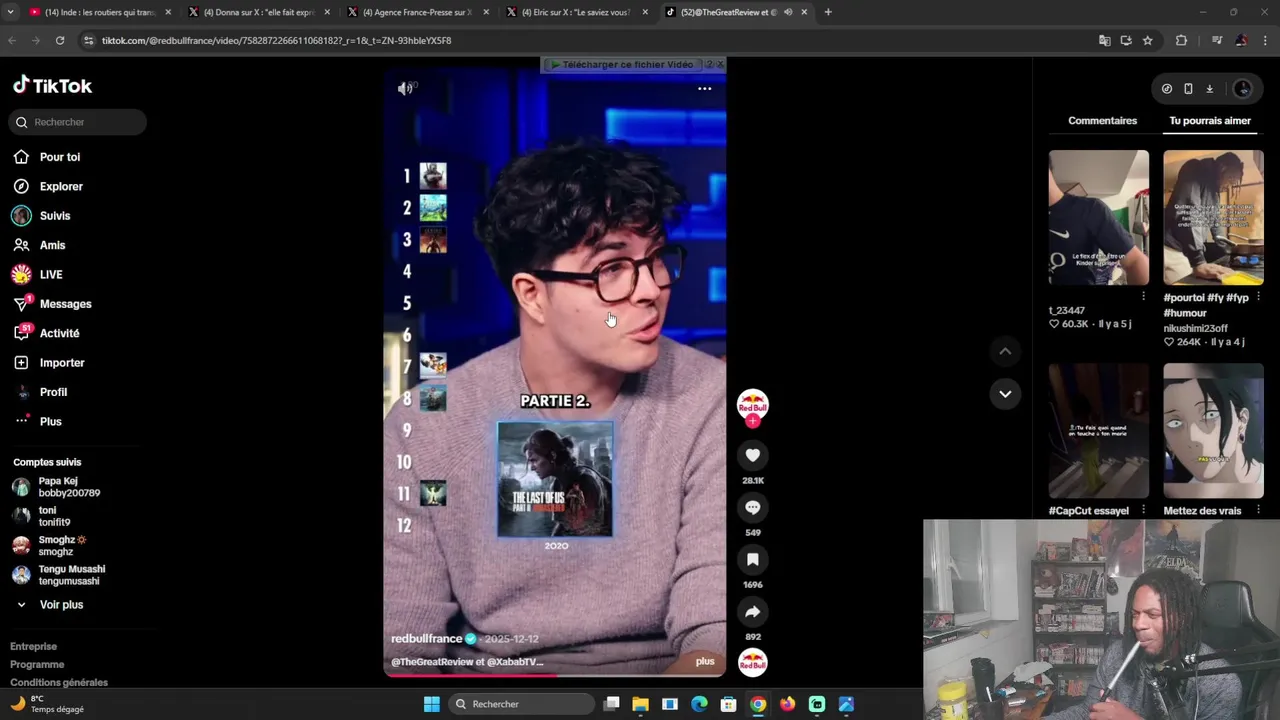Open the Windows Start menu
The height and width of the screenshot is (720, 1280).
[431, 704]
